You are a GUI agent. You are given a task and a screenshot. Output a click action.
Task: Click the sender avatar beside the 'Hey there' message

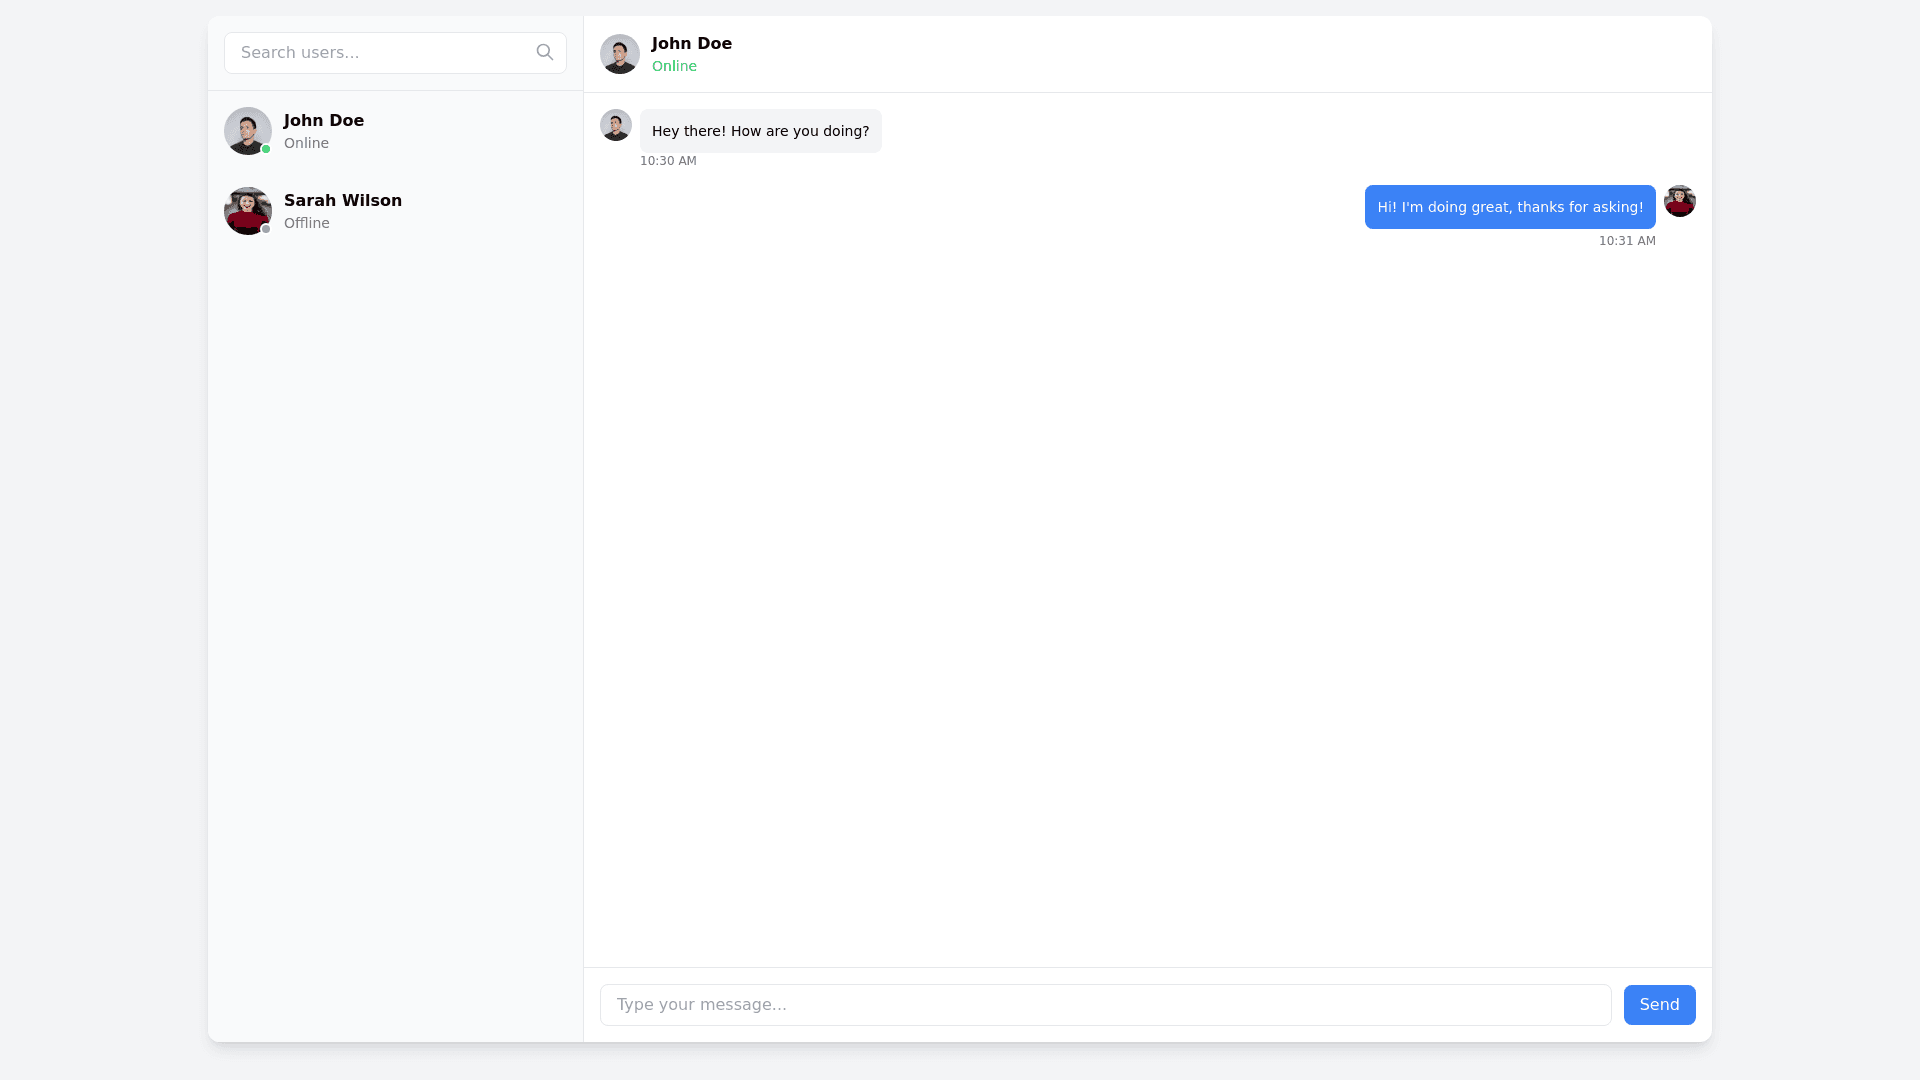[615, 125]
